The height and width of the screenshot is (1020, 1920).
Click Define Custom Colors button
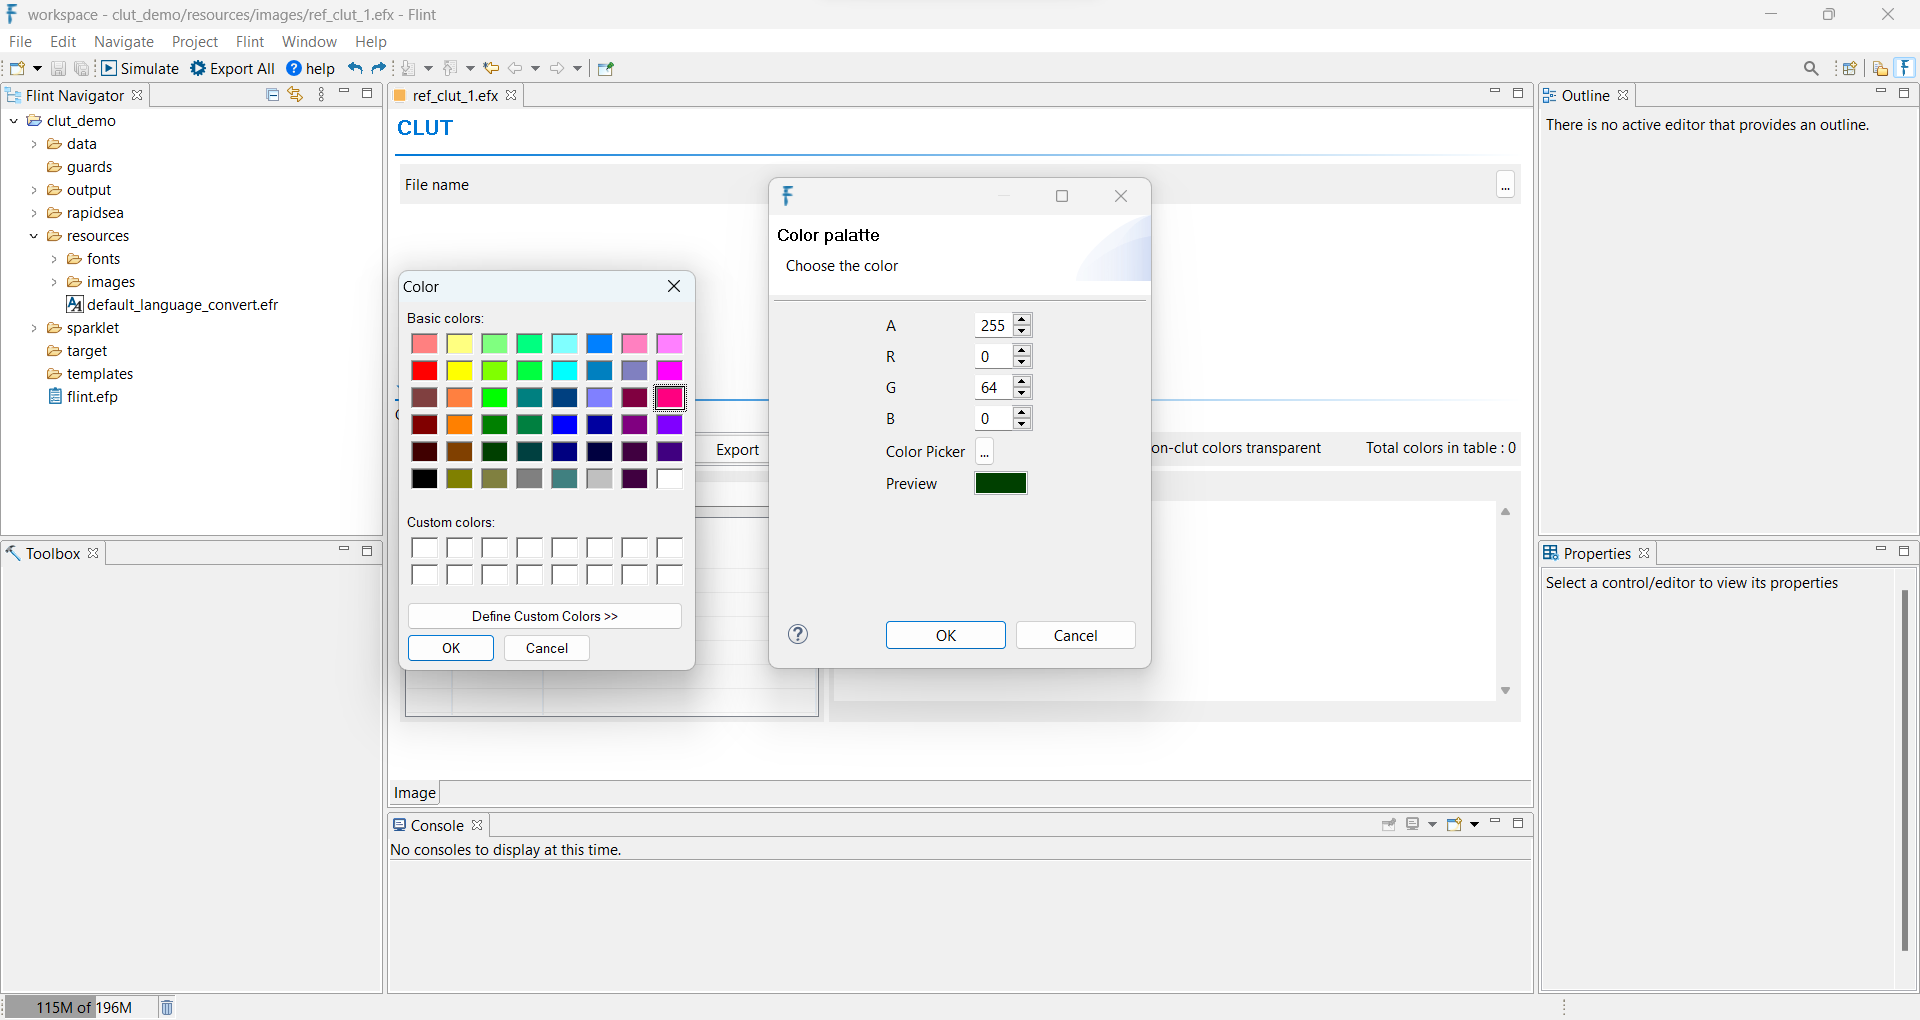[x=544, y=616]
